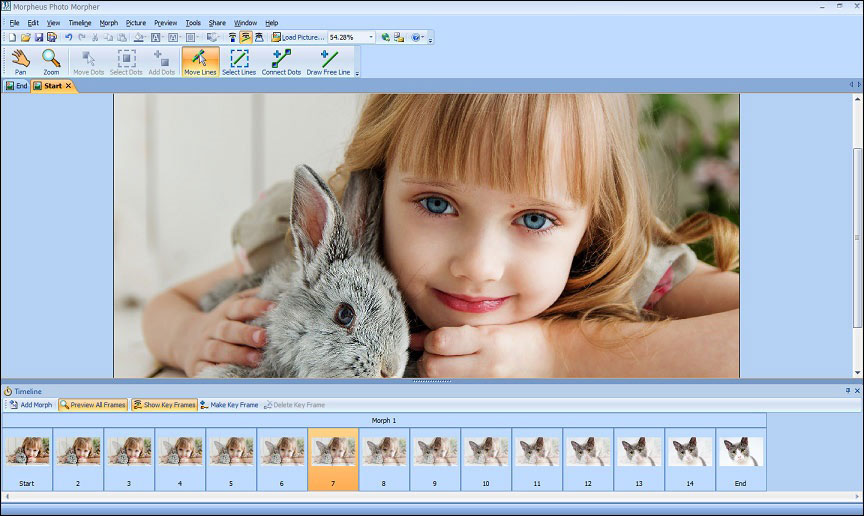Toggle Show Key Frames

pos(164,405)
